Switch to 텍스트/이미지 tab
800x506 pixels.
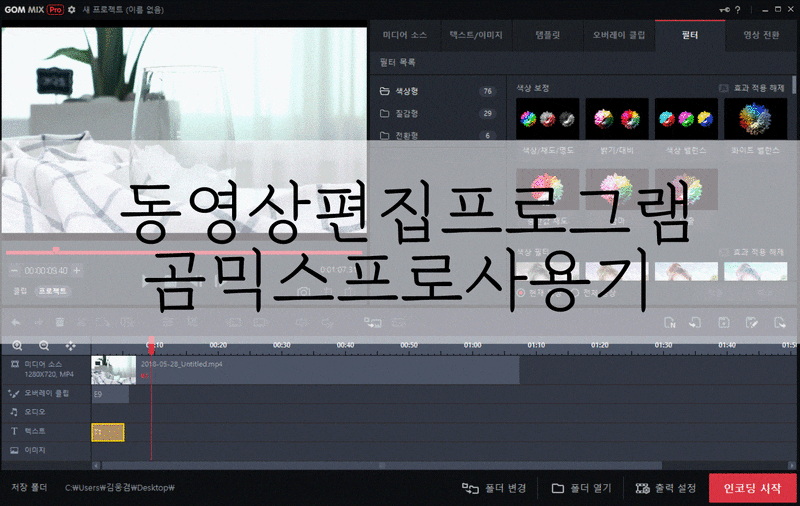coord(476,35)
